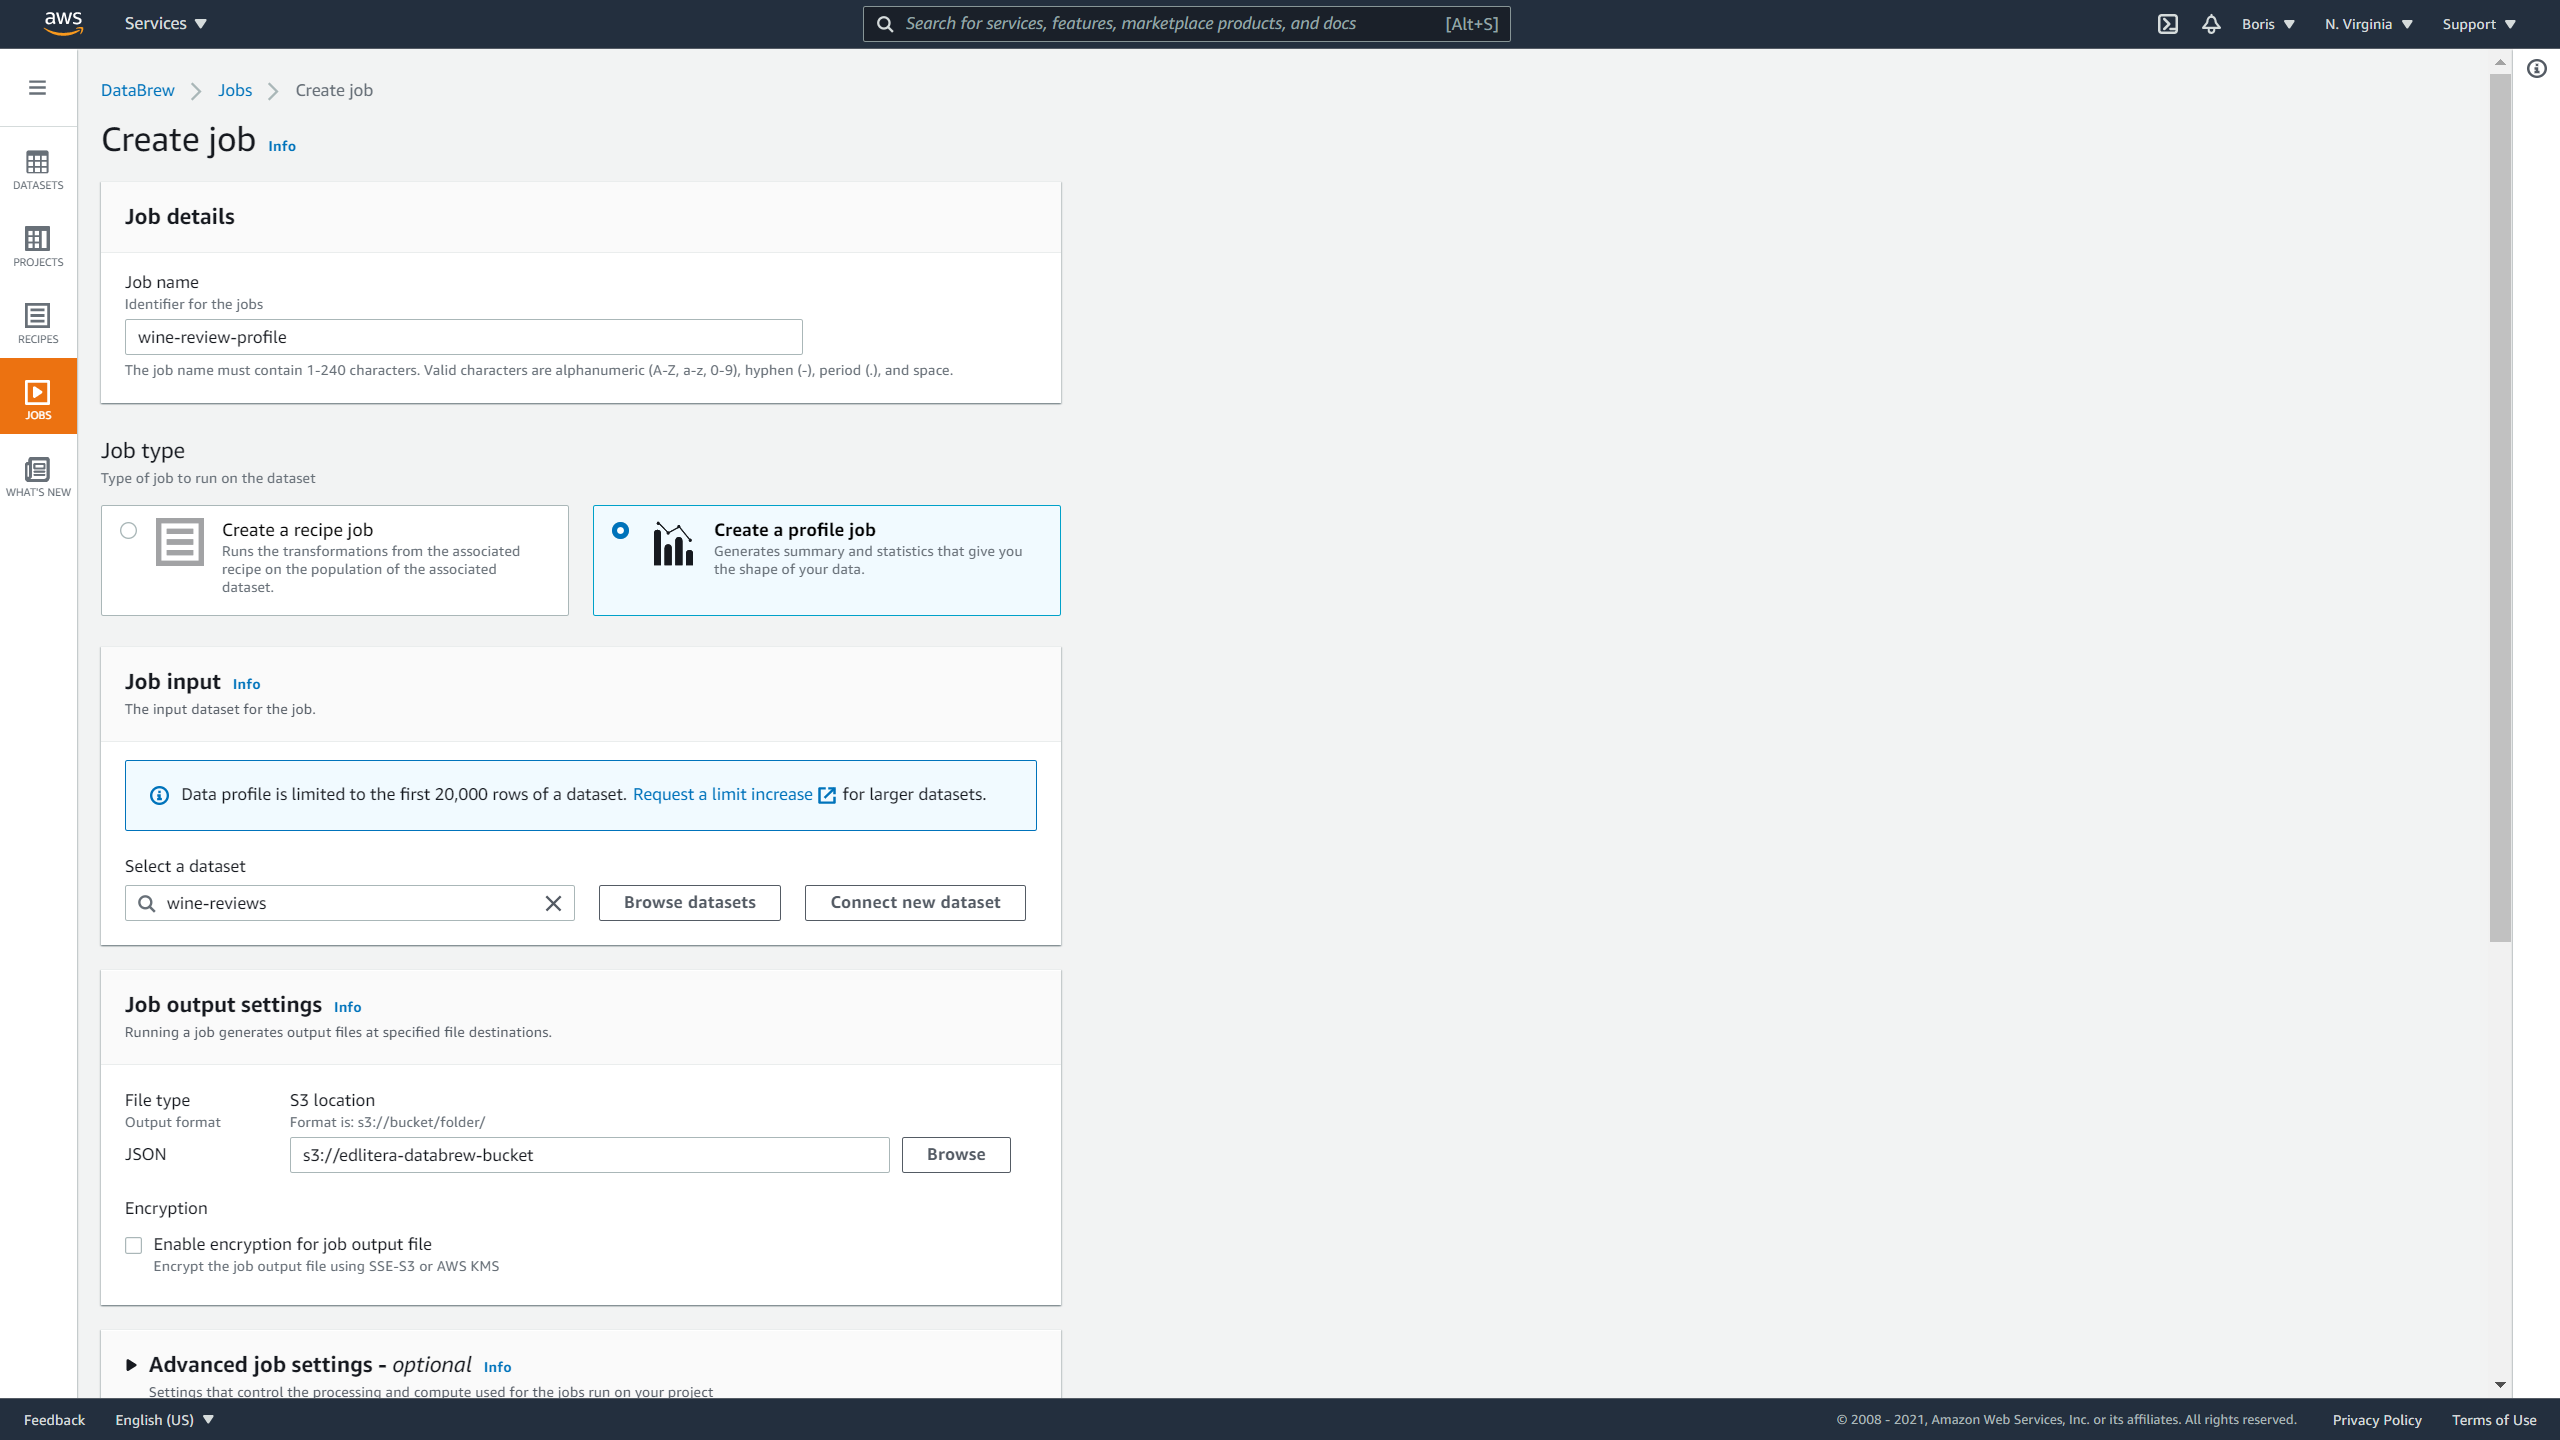Click the profile job chart icon
This screenshot has height=1440, width=2560.
(x=673, y=543)
